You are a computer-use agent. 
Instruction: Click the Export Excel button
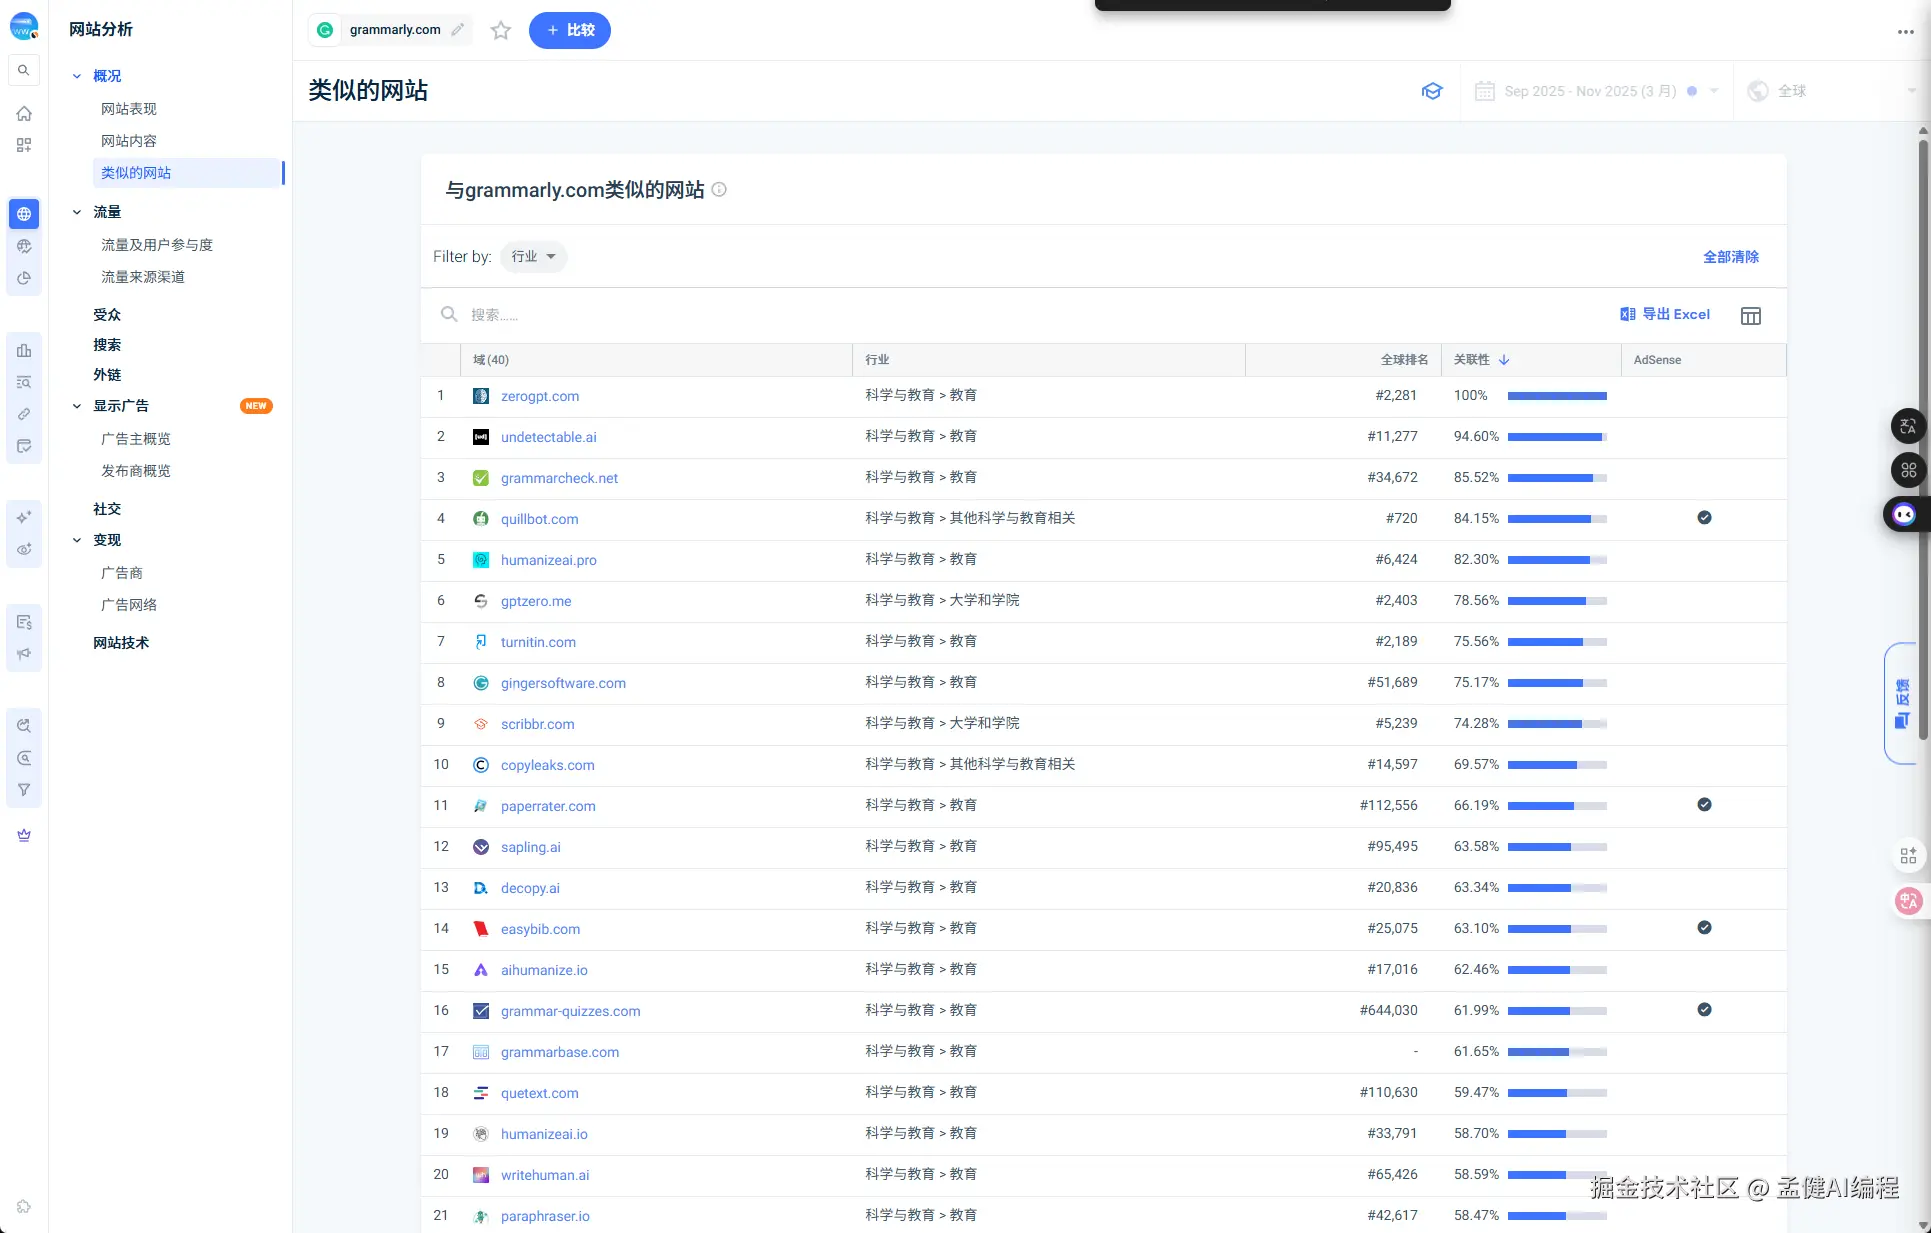coord(1665,314)
